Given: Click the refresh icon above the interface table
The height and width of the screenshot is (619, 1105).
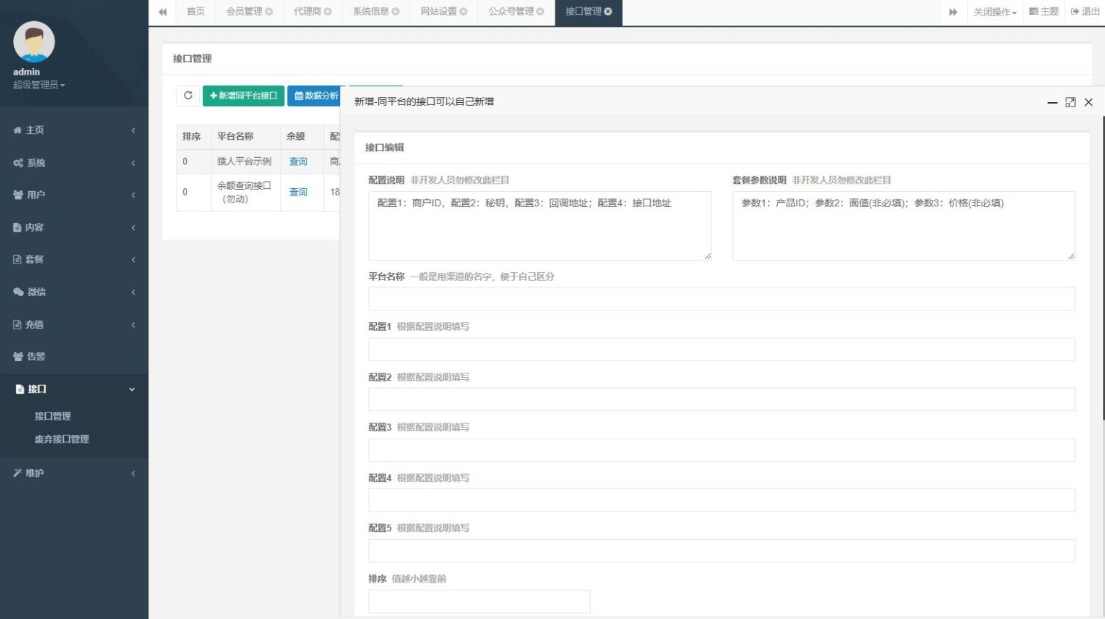Looking at the screenshot, I should [x=189, y=94].
